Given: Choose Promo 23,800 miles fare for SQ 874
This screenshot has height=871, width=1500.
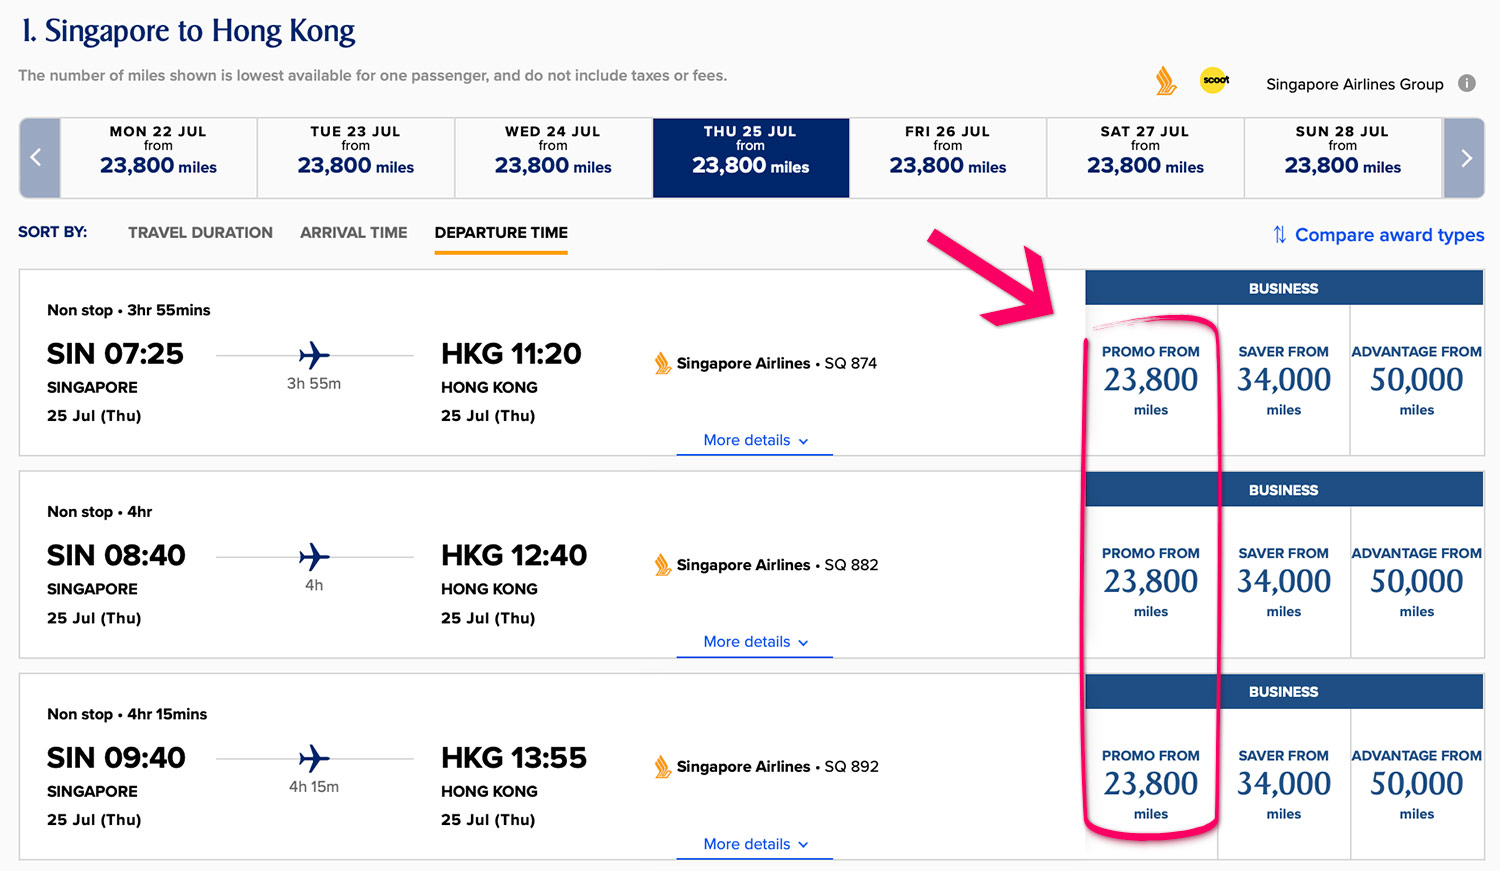Looking at the screenshot, I should 1151,380.
